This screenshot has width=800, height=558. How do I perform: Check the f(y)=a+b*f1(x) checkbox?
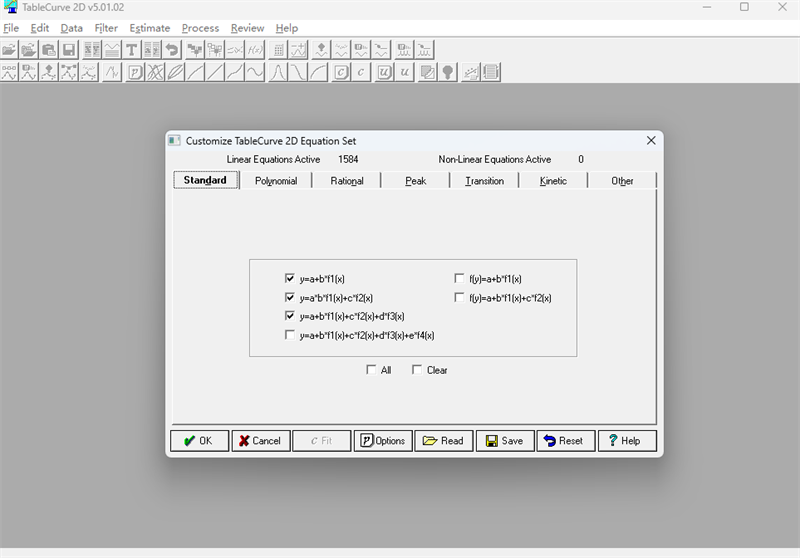point(459,278)
